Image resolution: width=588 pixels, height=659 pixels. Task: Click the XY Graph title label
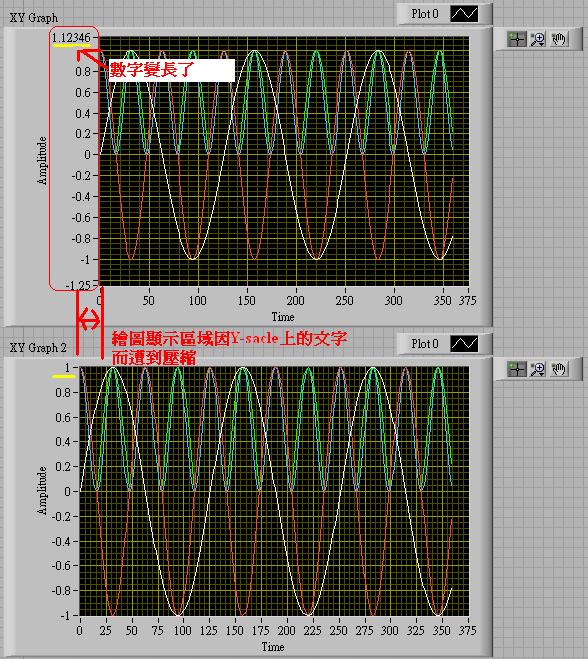[34, 18]
